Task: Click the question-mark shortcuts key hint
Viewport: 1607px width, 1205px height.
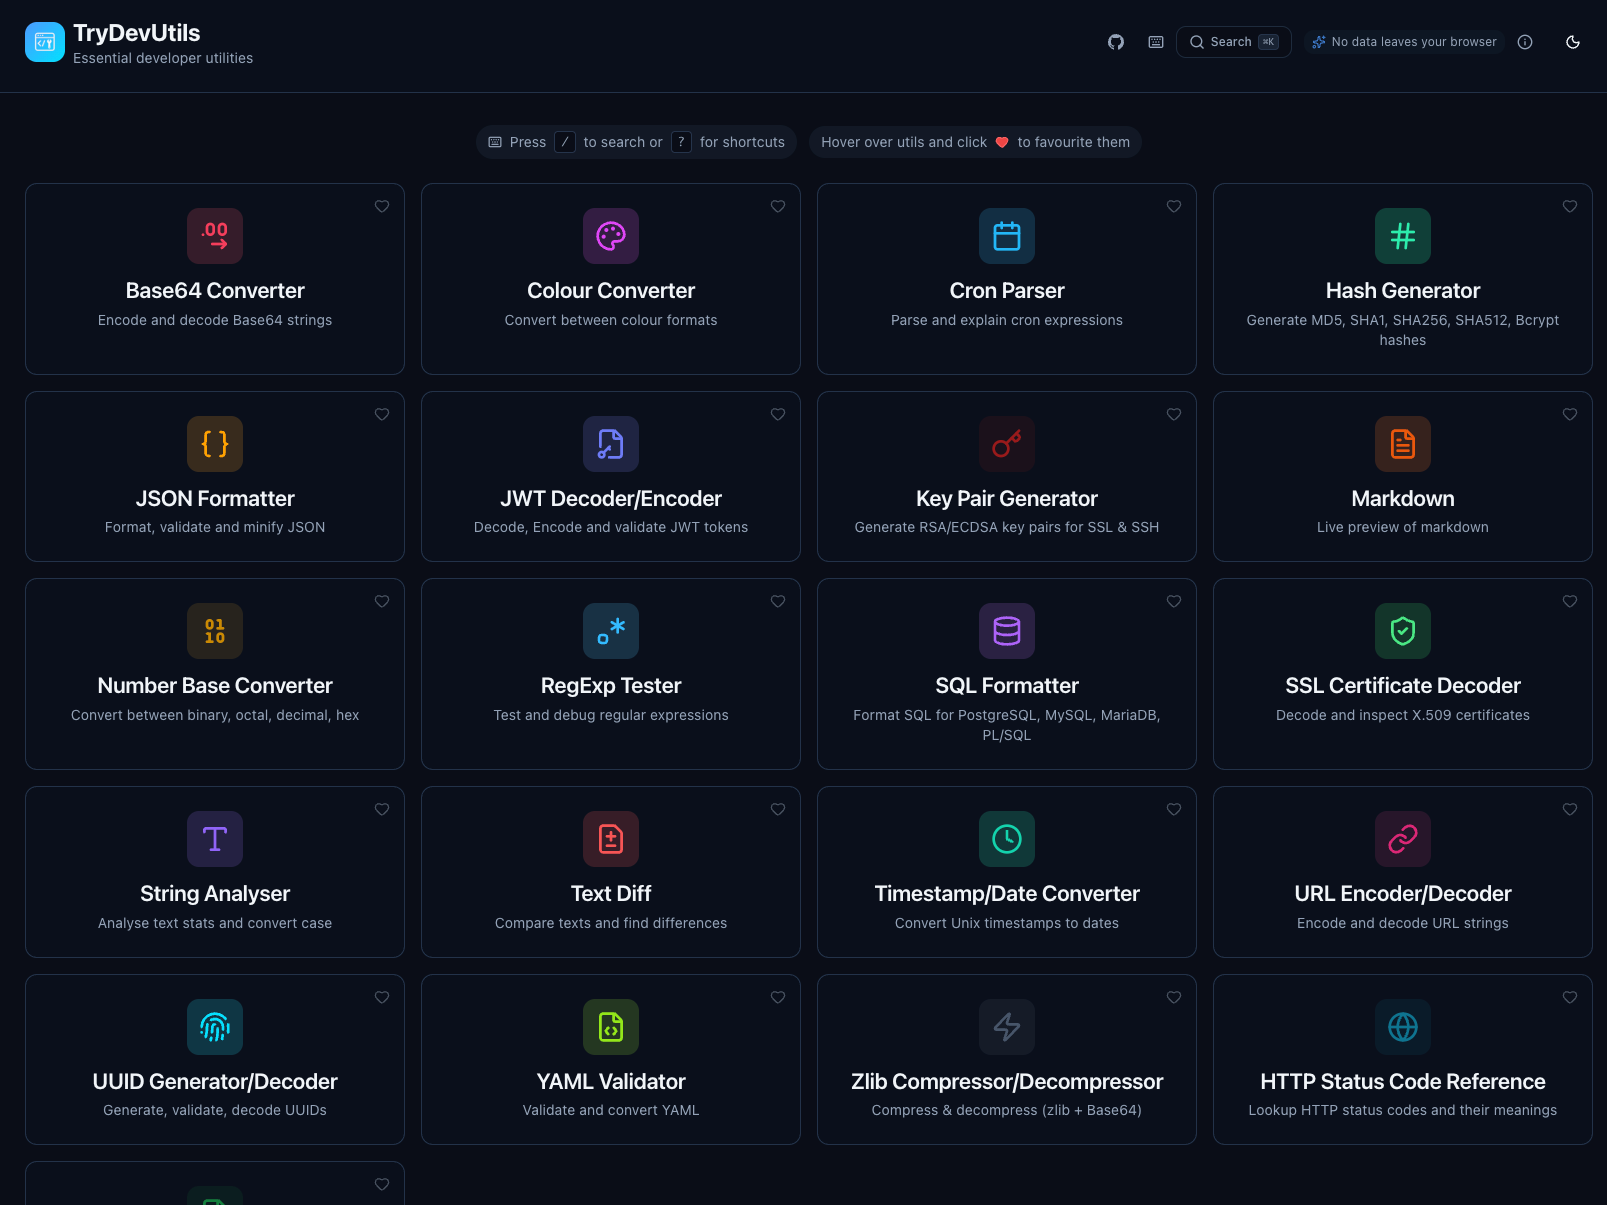Action: tap(681, 142)
